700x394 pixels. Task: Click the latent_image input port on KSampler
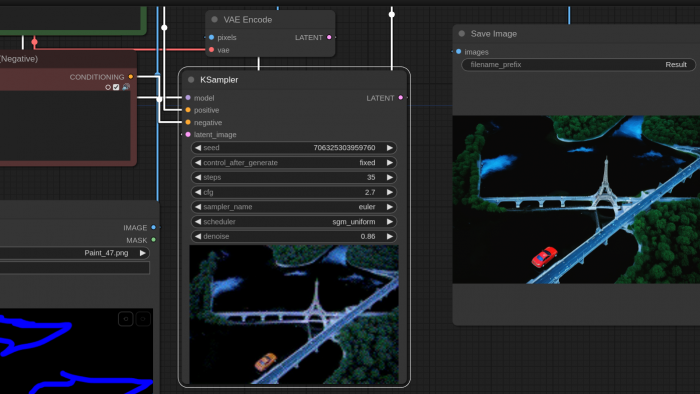[188, 134]
